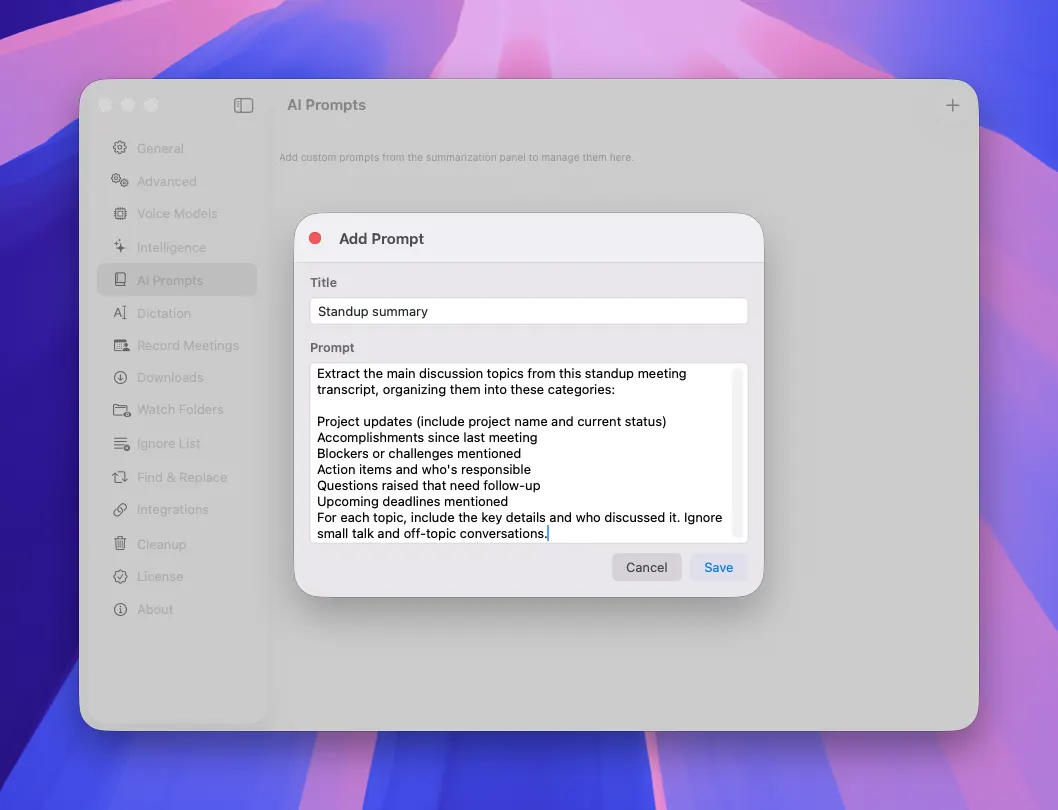Image resolution: width=1058 pixels, height=810 pixels.
Task: Click the Watch Folders folder icon
Action: click(121, 410)
